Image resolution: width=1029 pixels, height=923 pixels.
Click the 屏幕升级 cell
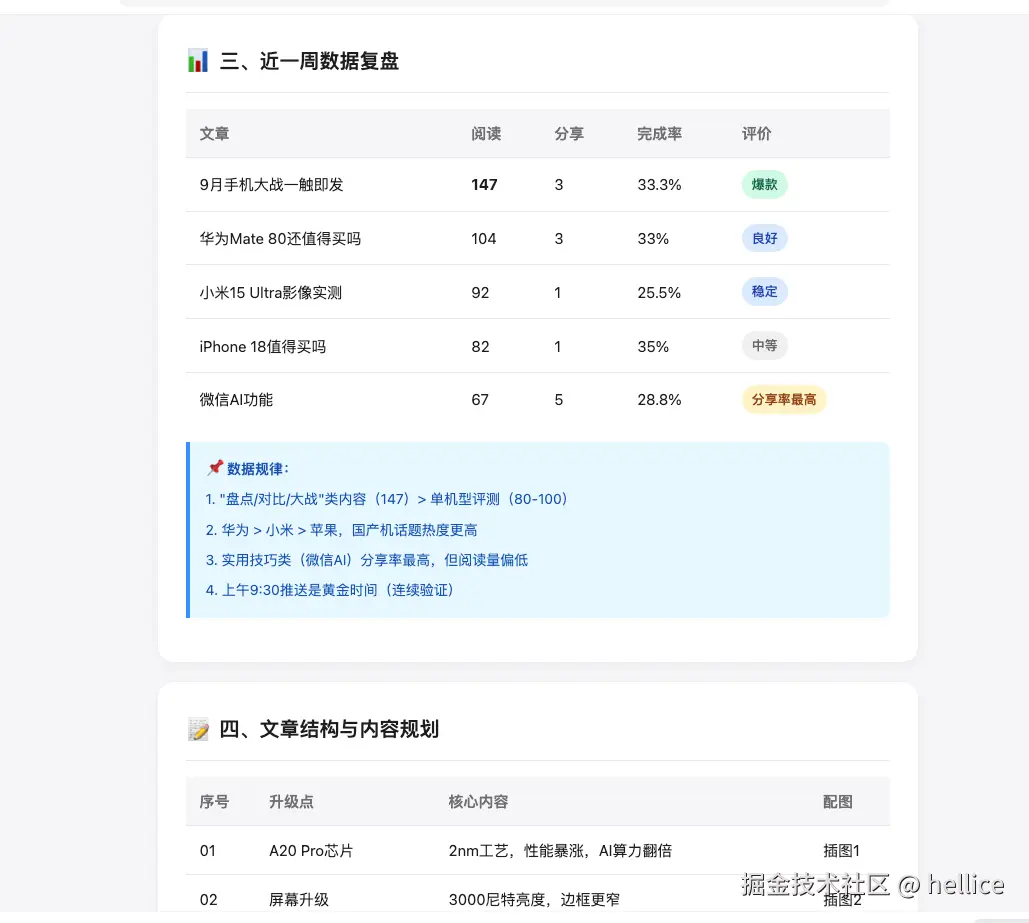tap(299, 900)
